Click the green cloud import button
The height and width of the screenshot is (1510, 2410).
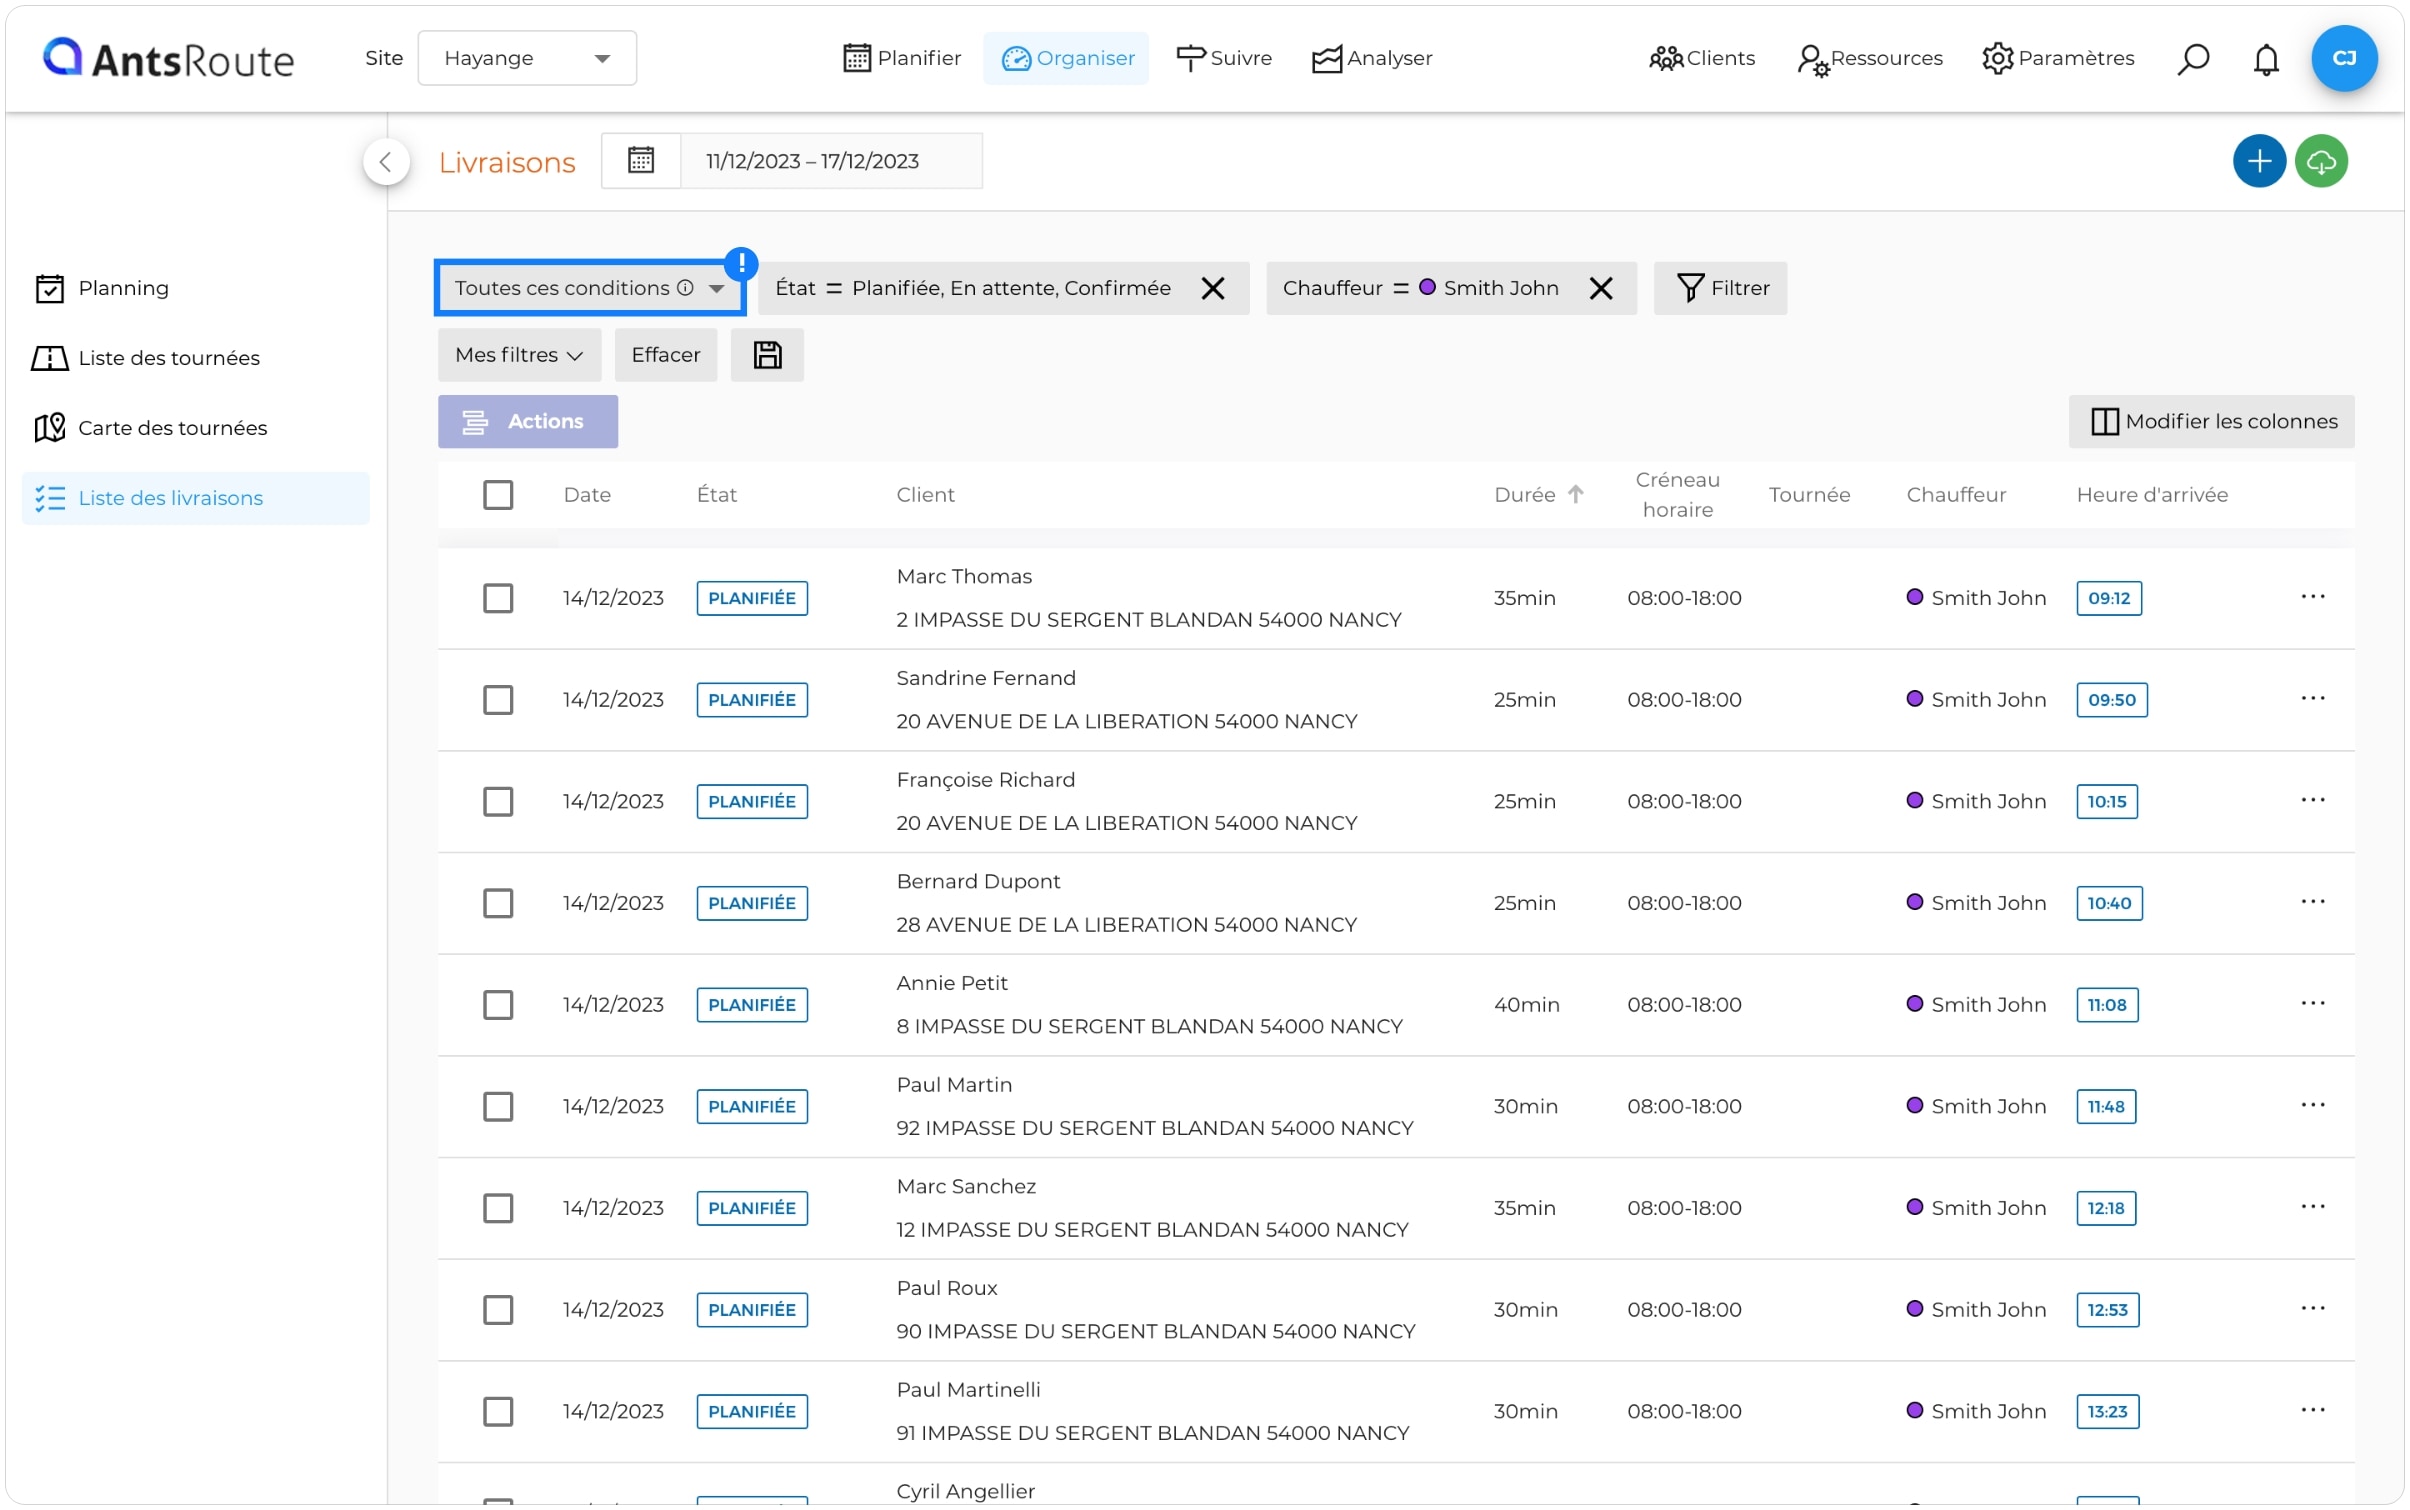point(2320,161)
